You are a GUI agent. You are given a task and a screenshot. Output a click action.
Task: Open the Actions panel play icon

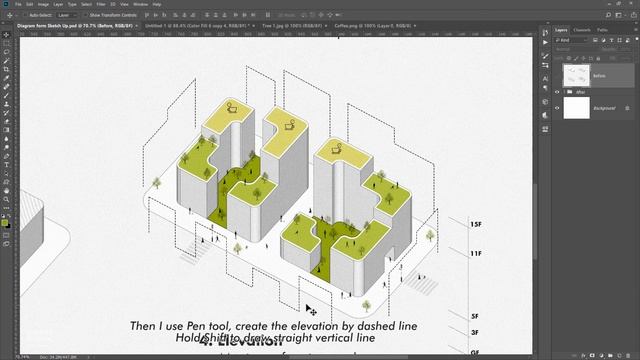coord(545,42)
